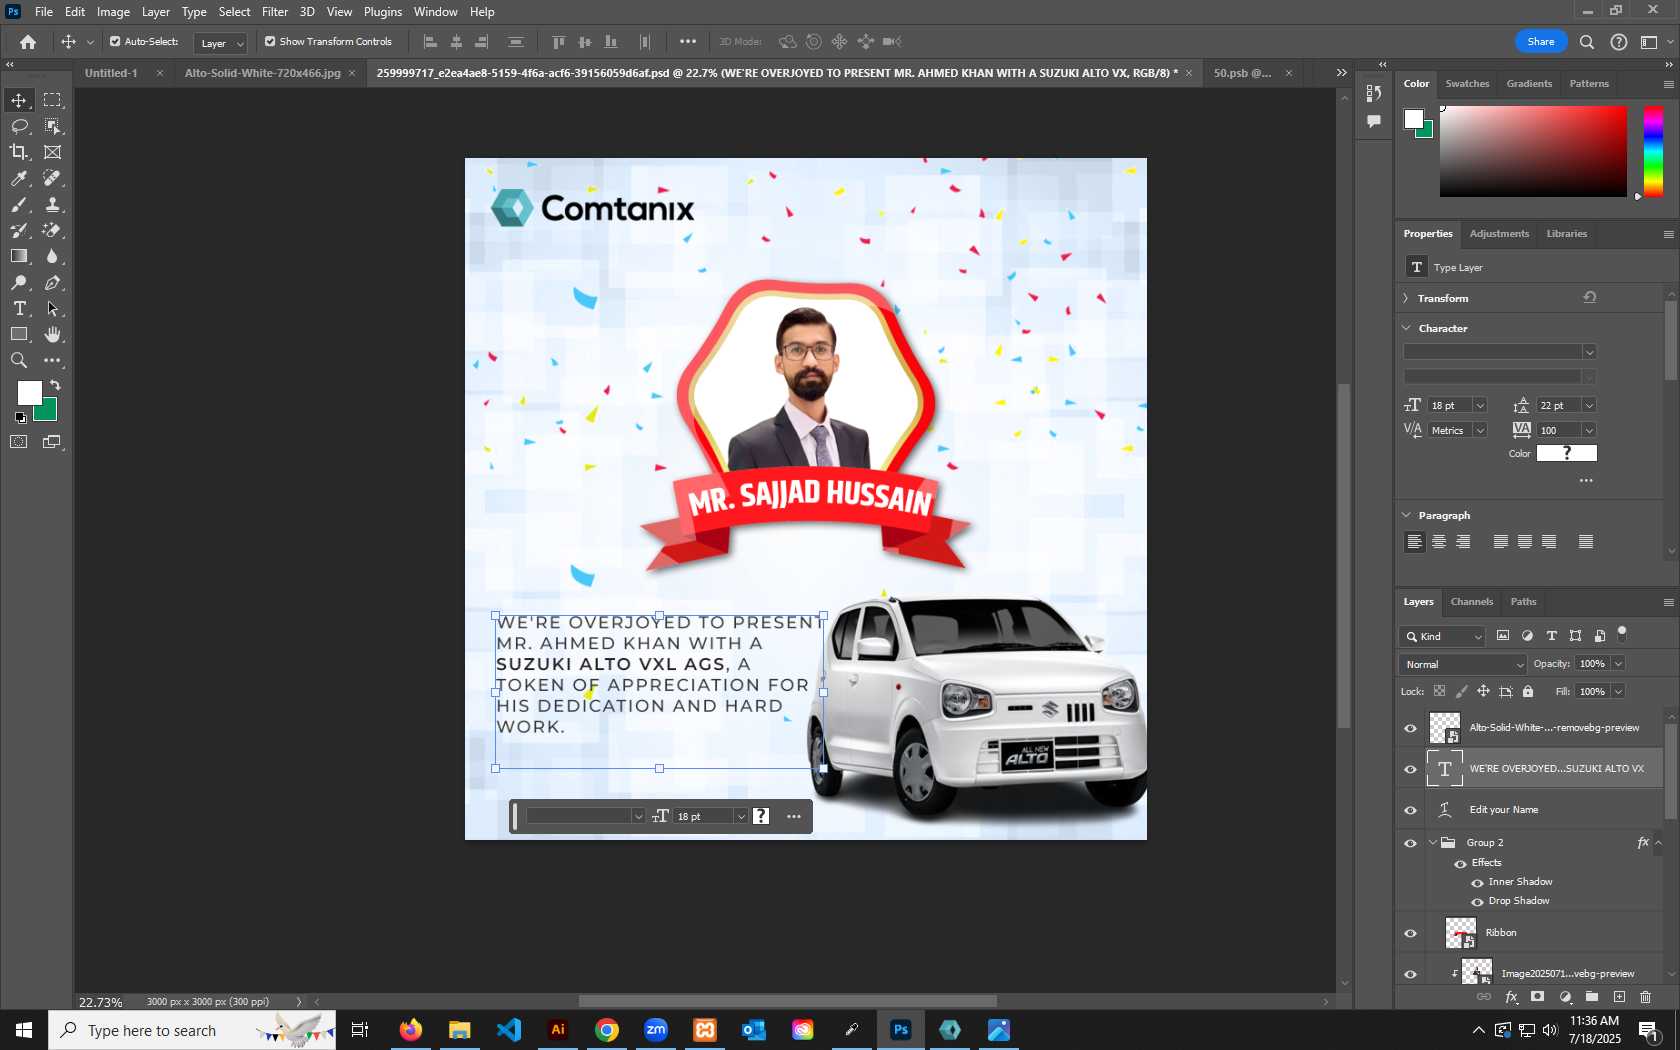Select the Zoom tool
The image size is (1680, 1050).
point(19,360)
